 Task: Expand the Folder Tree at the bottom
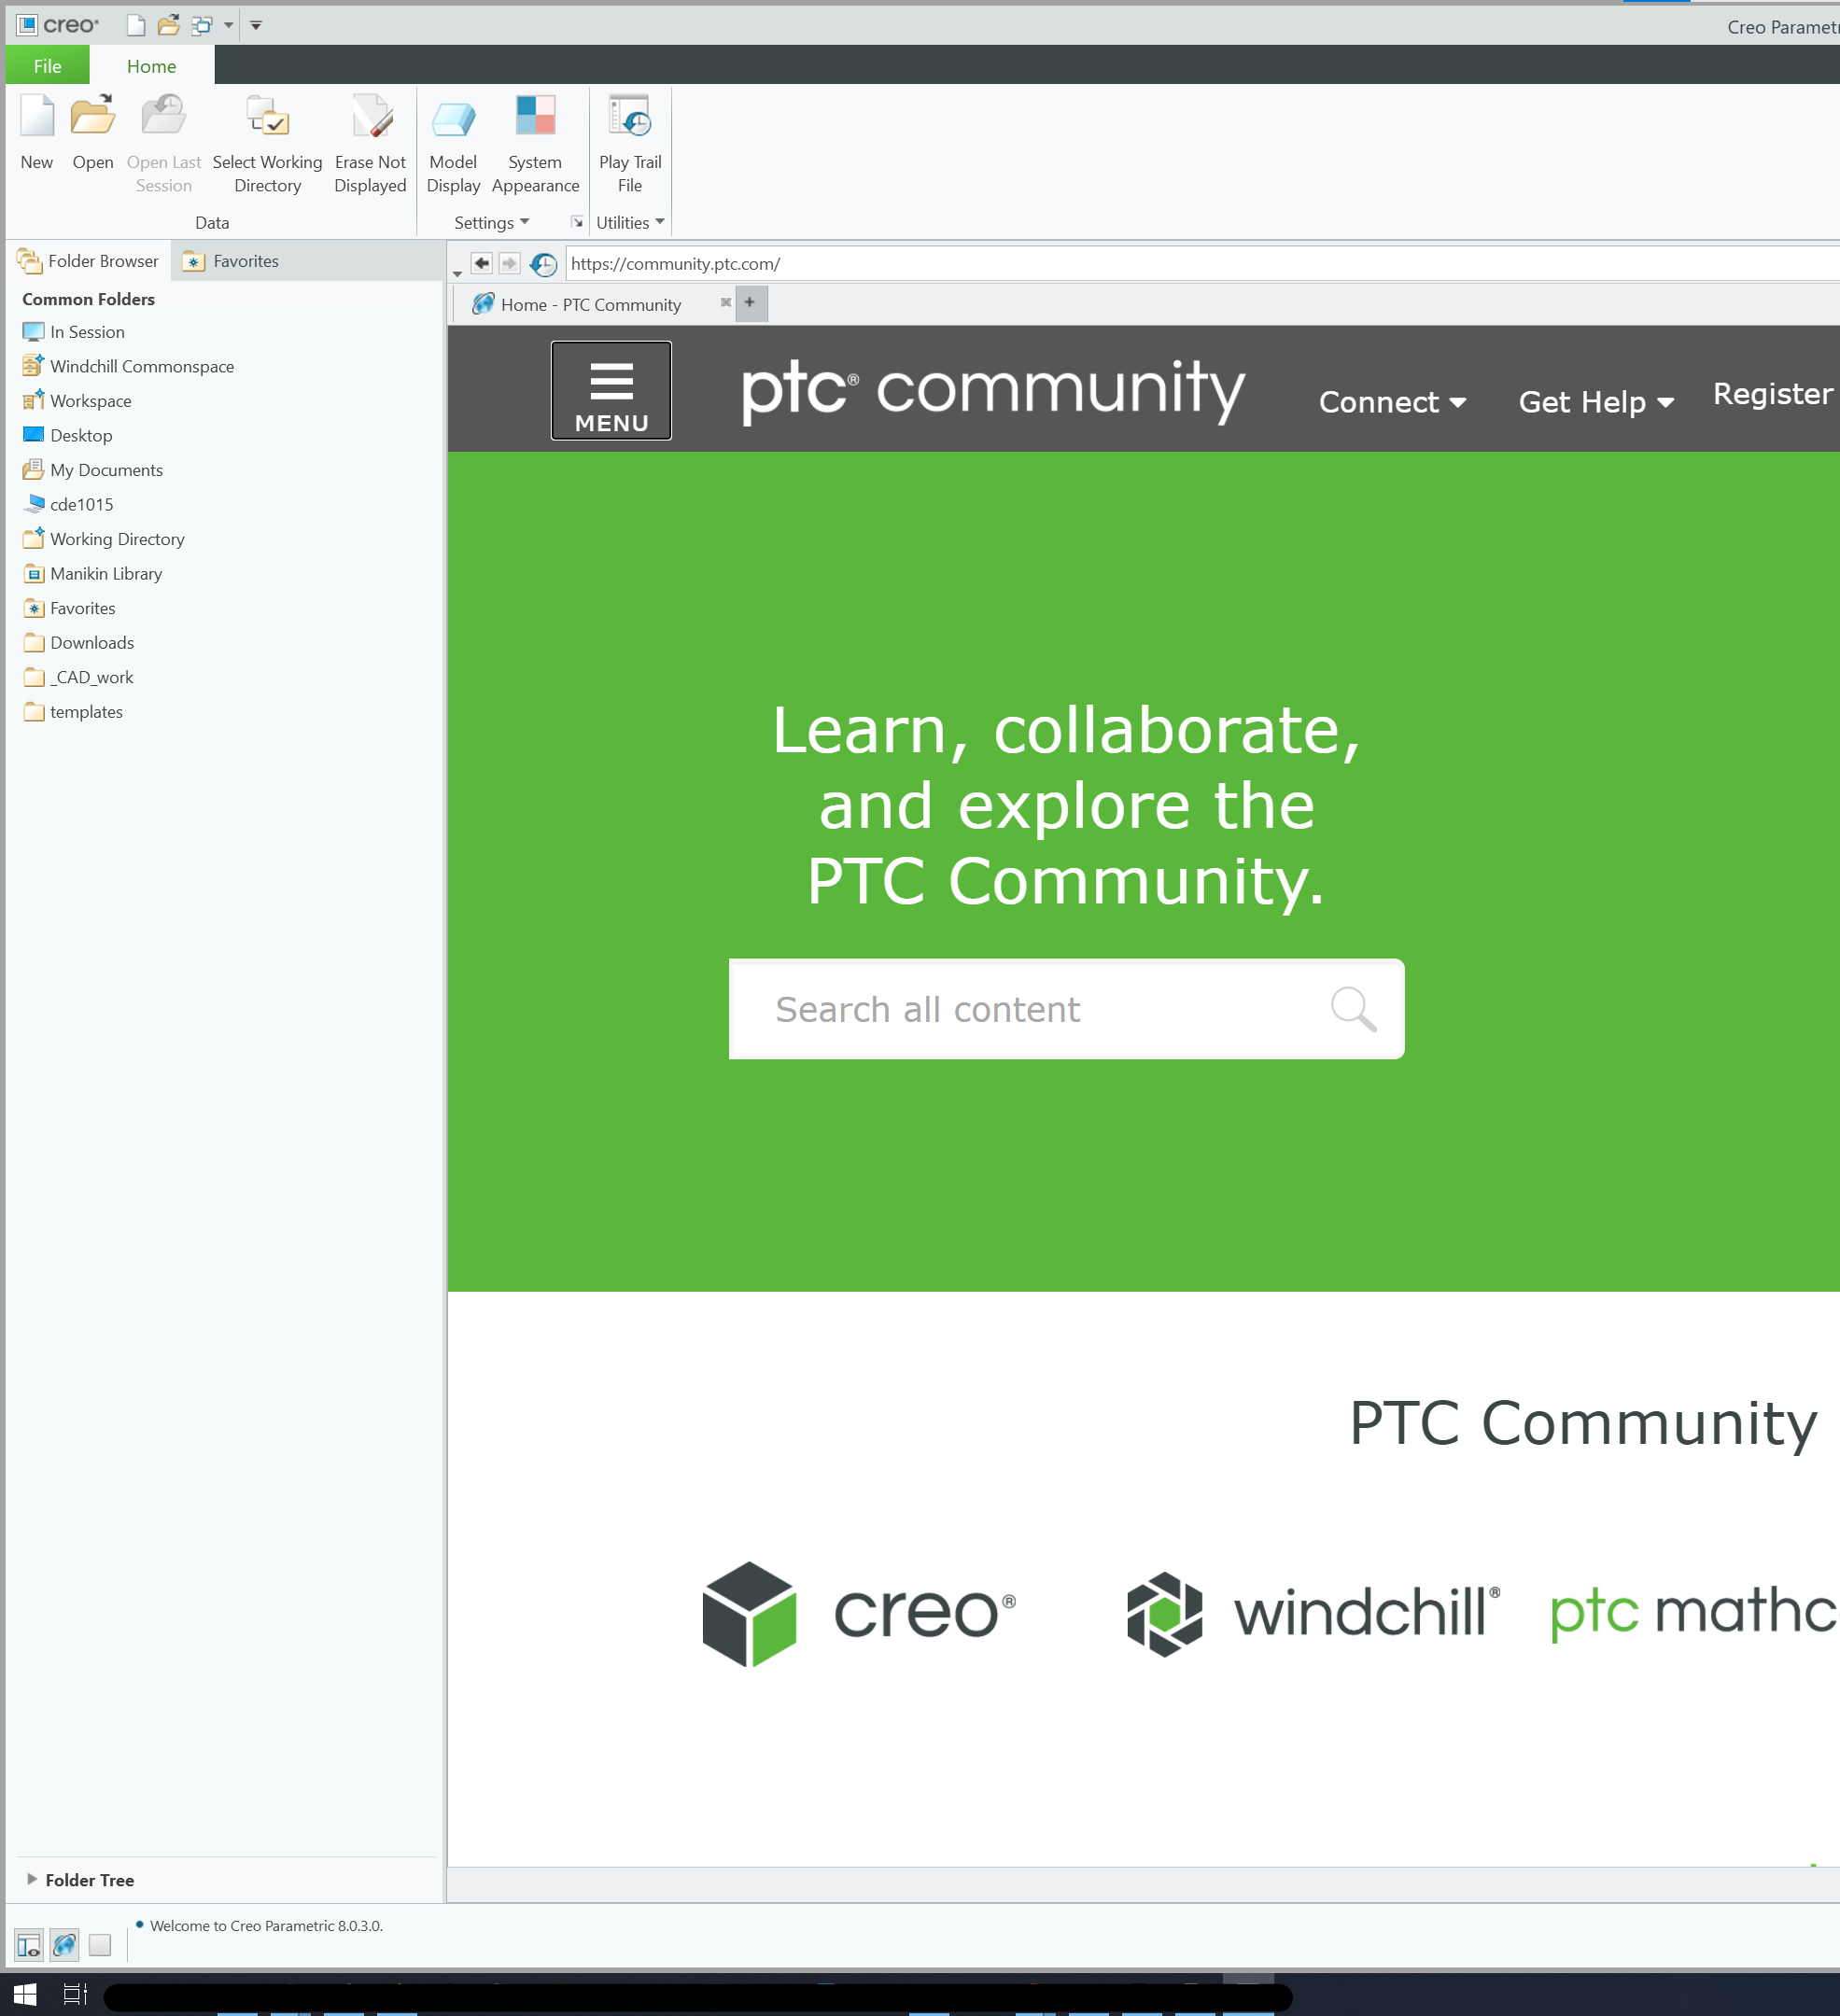88,1879
